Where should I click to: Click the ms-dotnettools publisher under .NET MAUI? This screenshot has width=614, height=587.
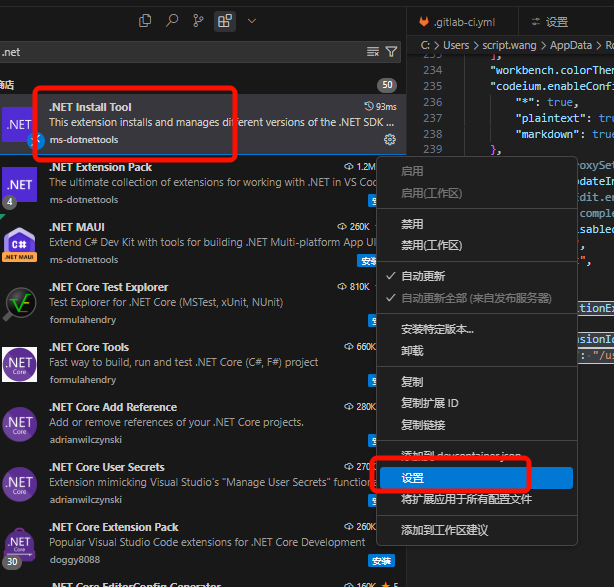click(84, 260)
